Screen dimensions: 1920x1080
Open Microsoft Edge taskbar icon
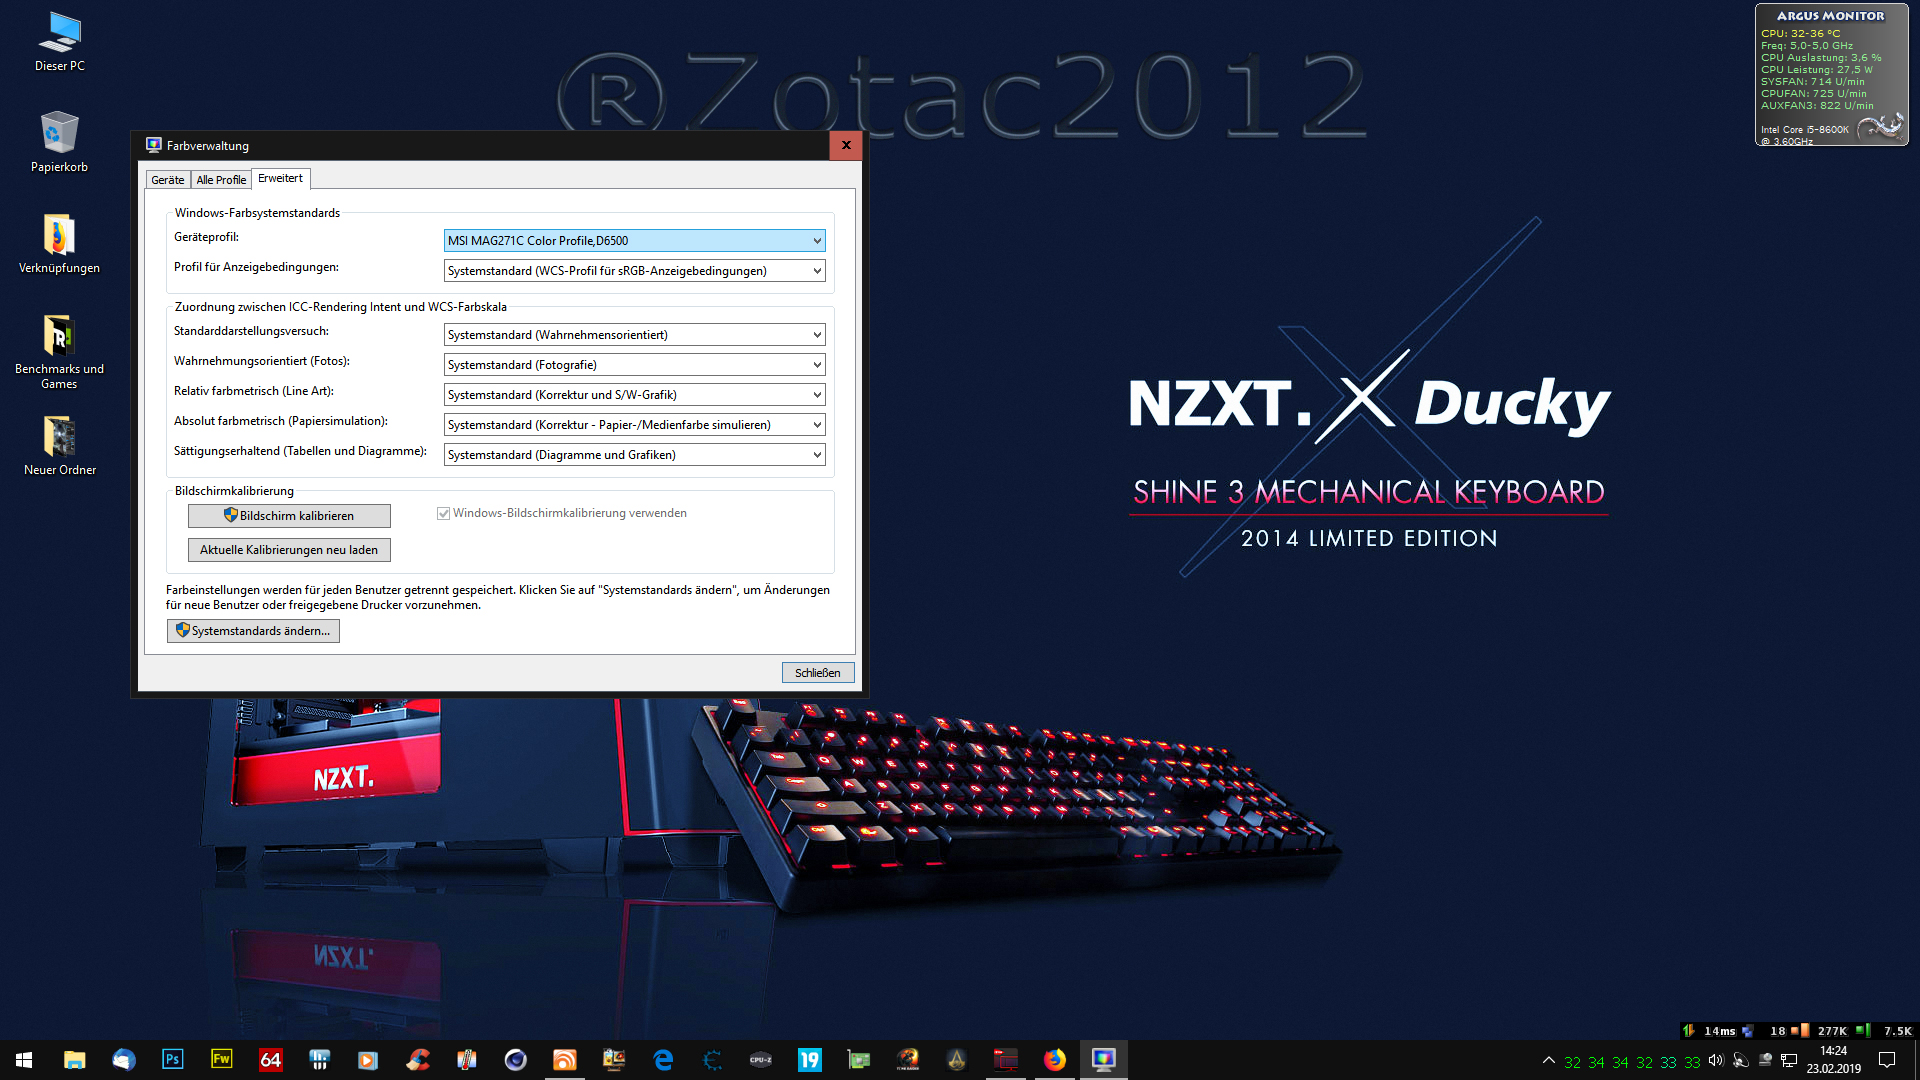coord(663,1059)
